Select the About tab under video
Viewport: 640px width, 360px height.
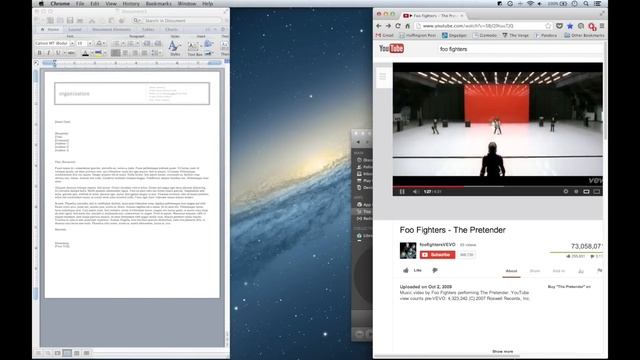(x=511, y=271)
